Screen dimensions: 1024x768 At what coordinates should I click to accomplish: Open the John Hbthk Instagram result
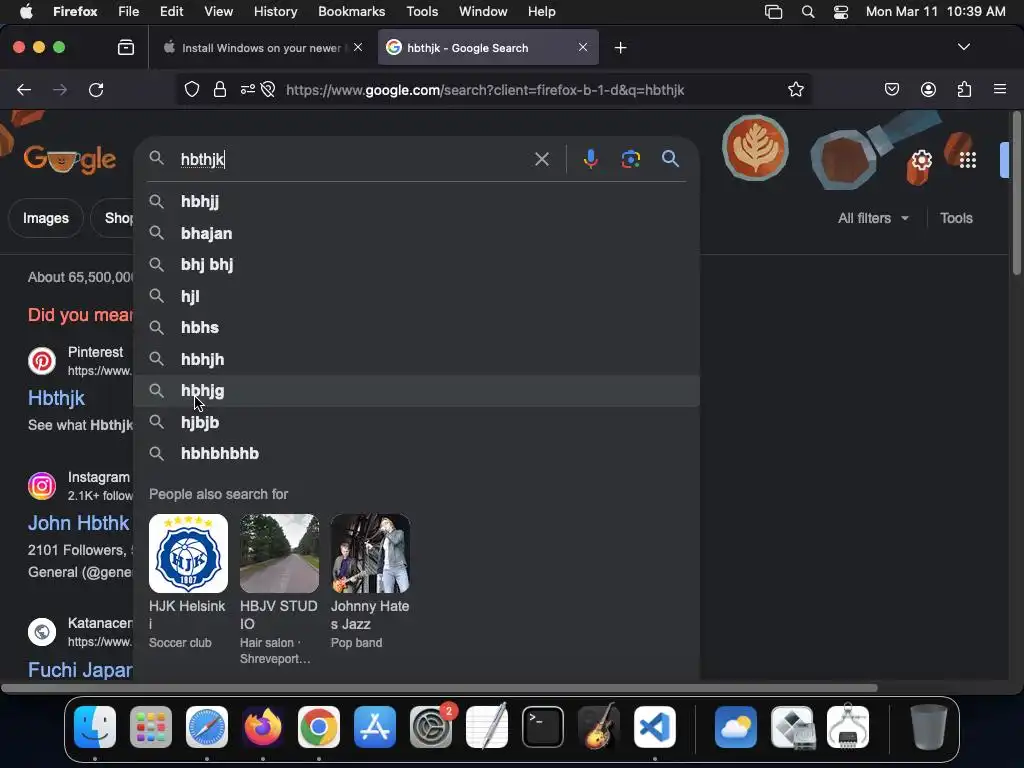tap(78, 523)
